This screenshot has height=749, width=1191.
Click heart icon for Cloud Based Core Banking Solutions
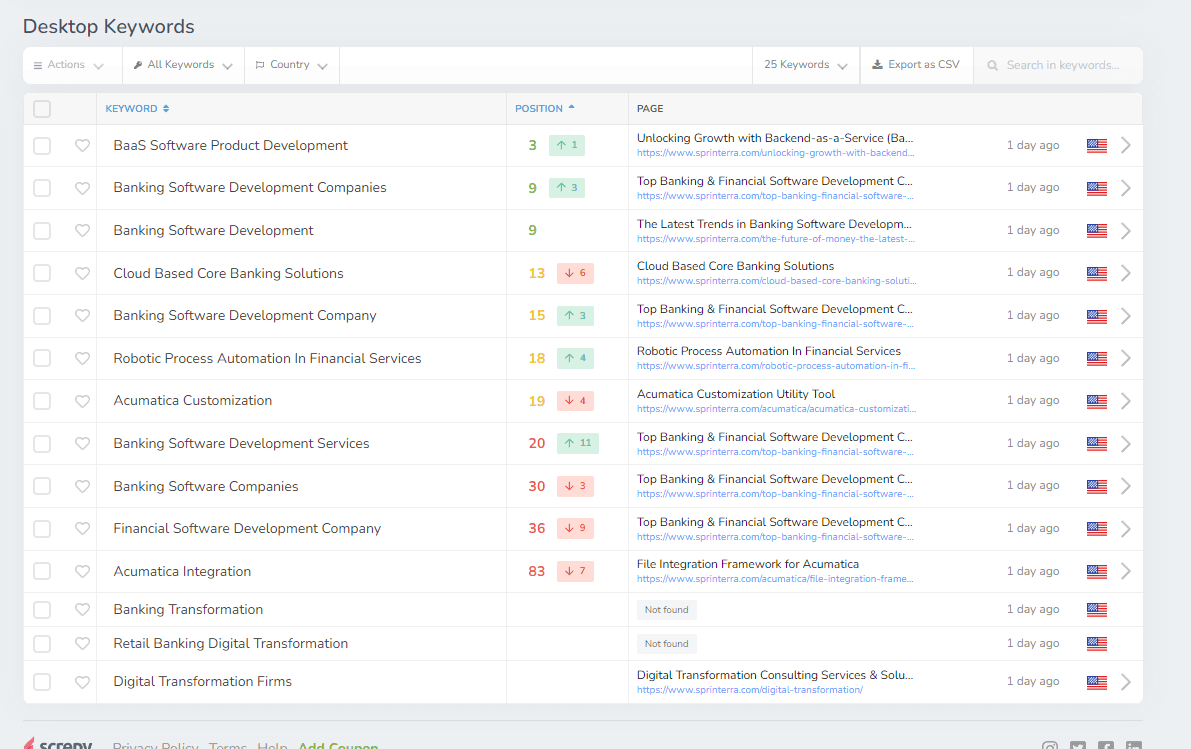pyautogui.click(x=82, y=273)
